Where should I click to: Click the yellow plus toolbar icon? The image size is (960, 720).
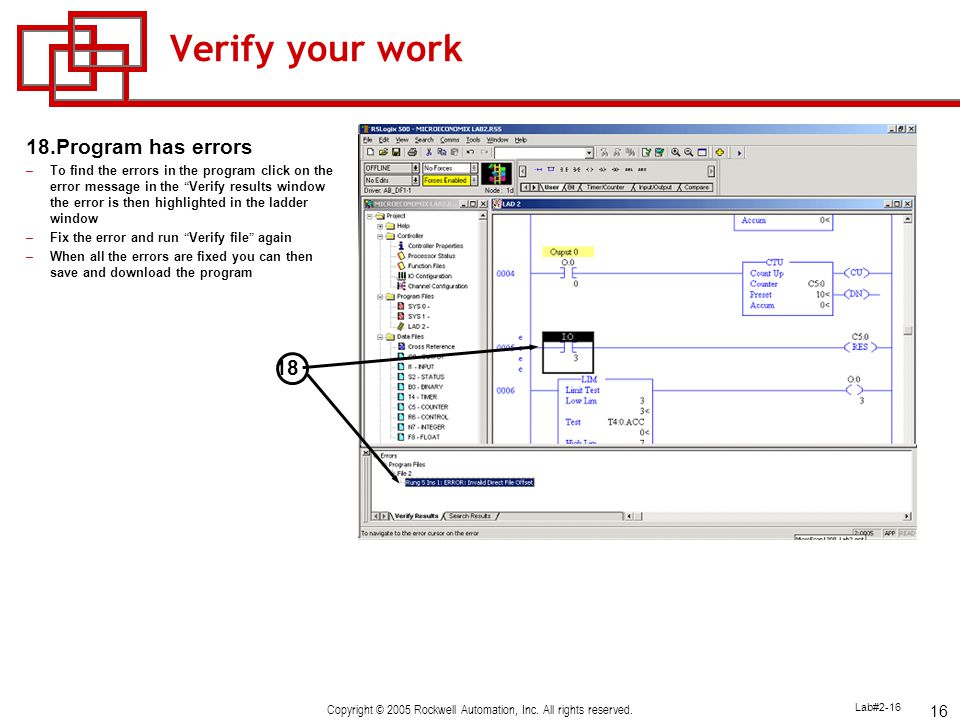(719, 152)
